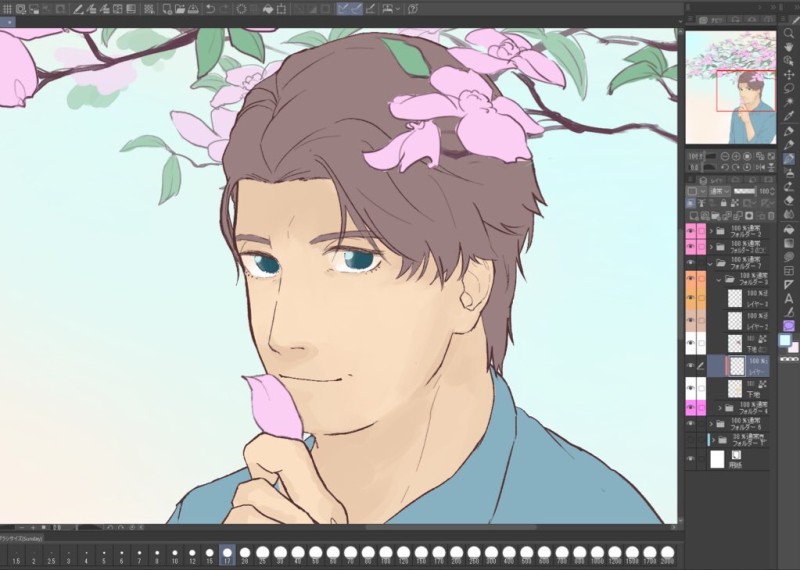This screenshot has height=570, width=800.
Task: Hide フォルダー 2 layer folder
Action: [690, 231]
